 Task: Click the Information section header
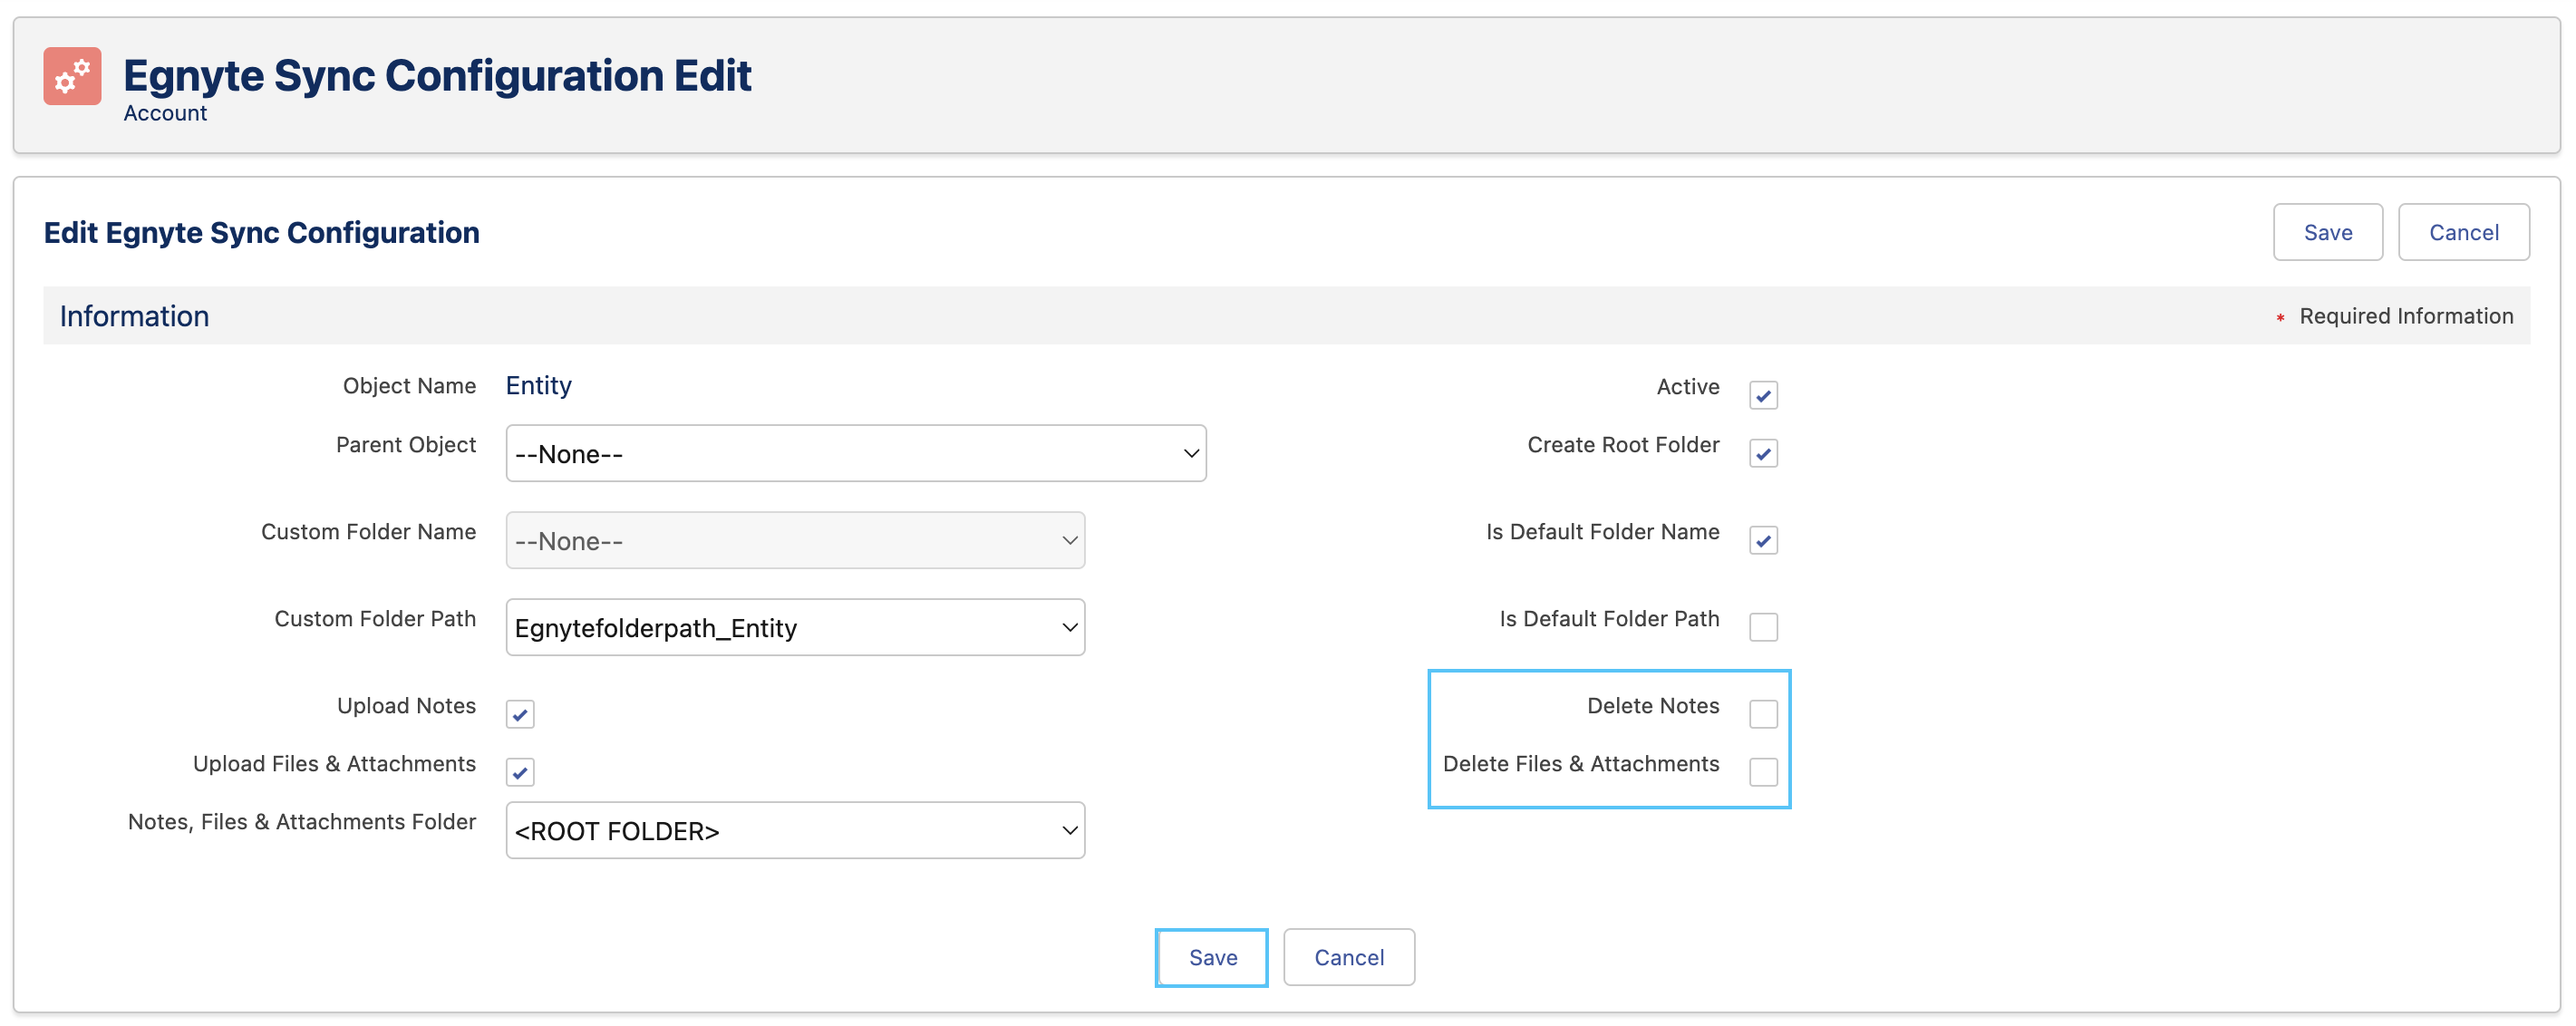point(1286,316)
